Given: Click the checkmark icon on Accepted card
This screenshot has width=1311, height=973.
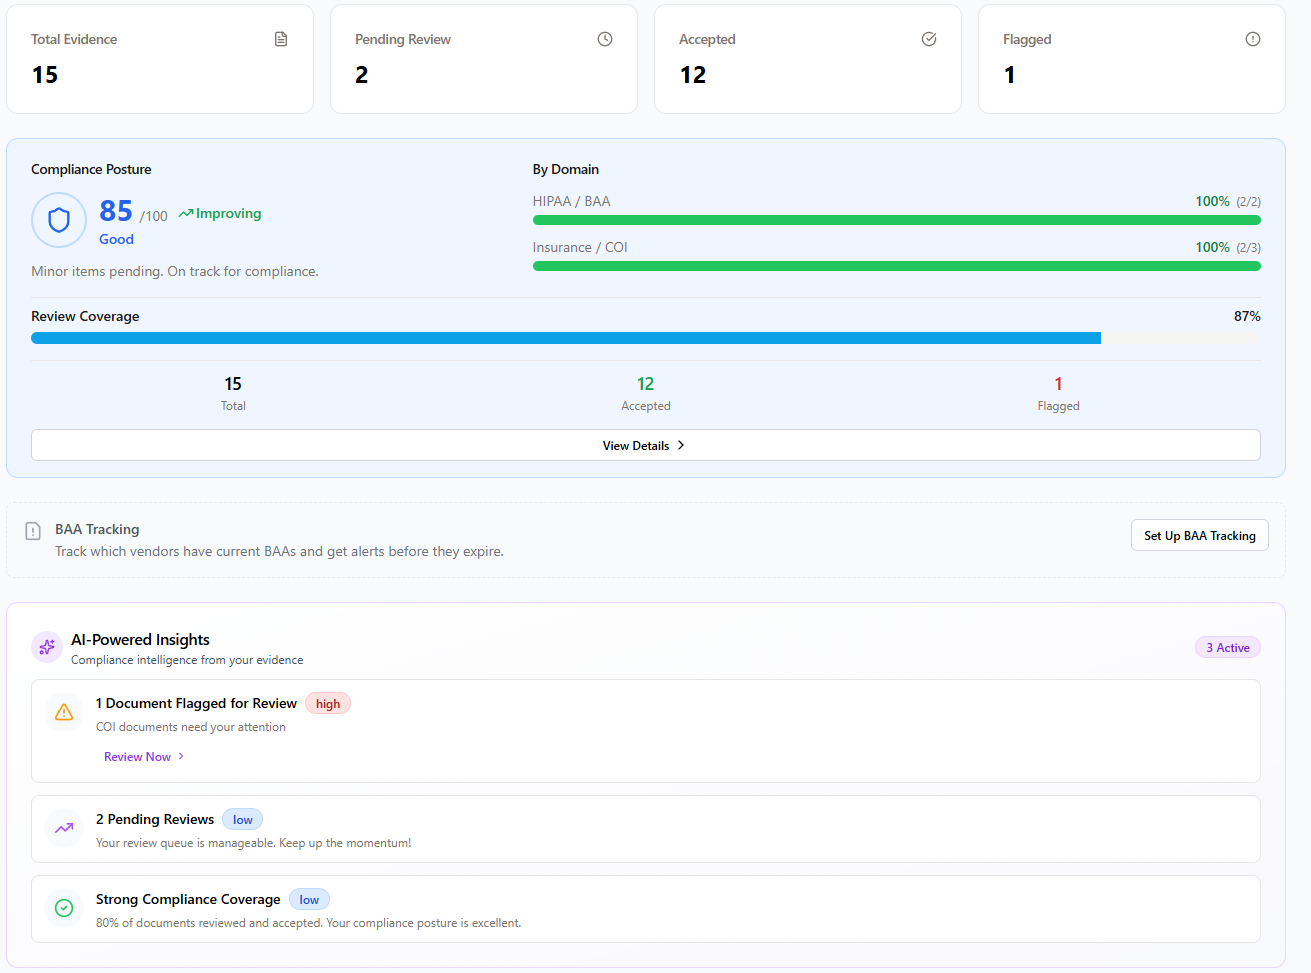Looking at the screenshot, I should click(x=929, y=39).
